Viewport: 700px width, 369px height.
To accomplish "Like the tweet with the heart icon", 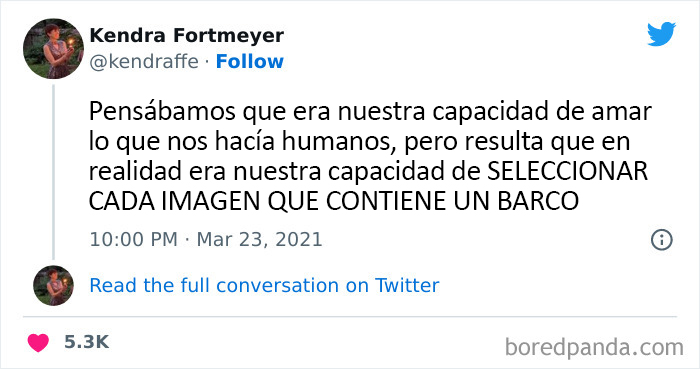I will coord(38,343).
